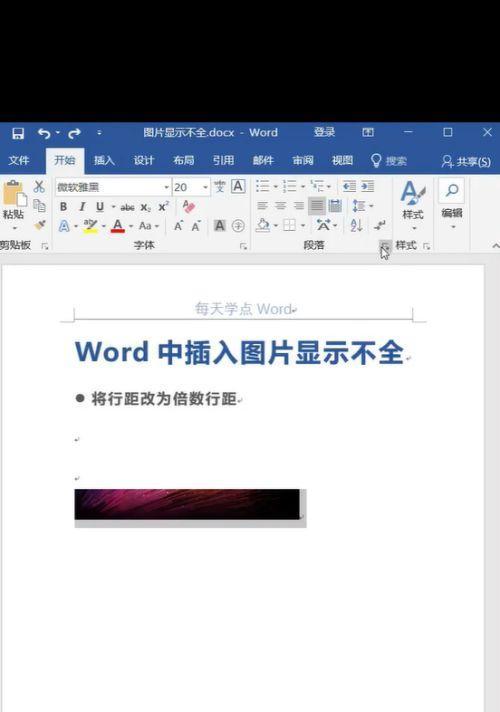Apply text effects glowing A icon

pos(64,226)
